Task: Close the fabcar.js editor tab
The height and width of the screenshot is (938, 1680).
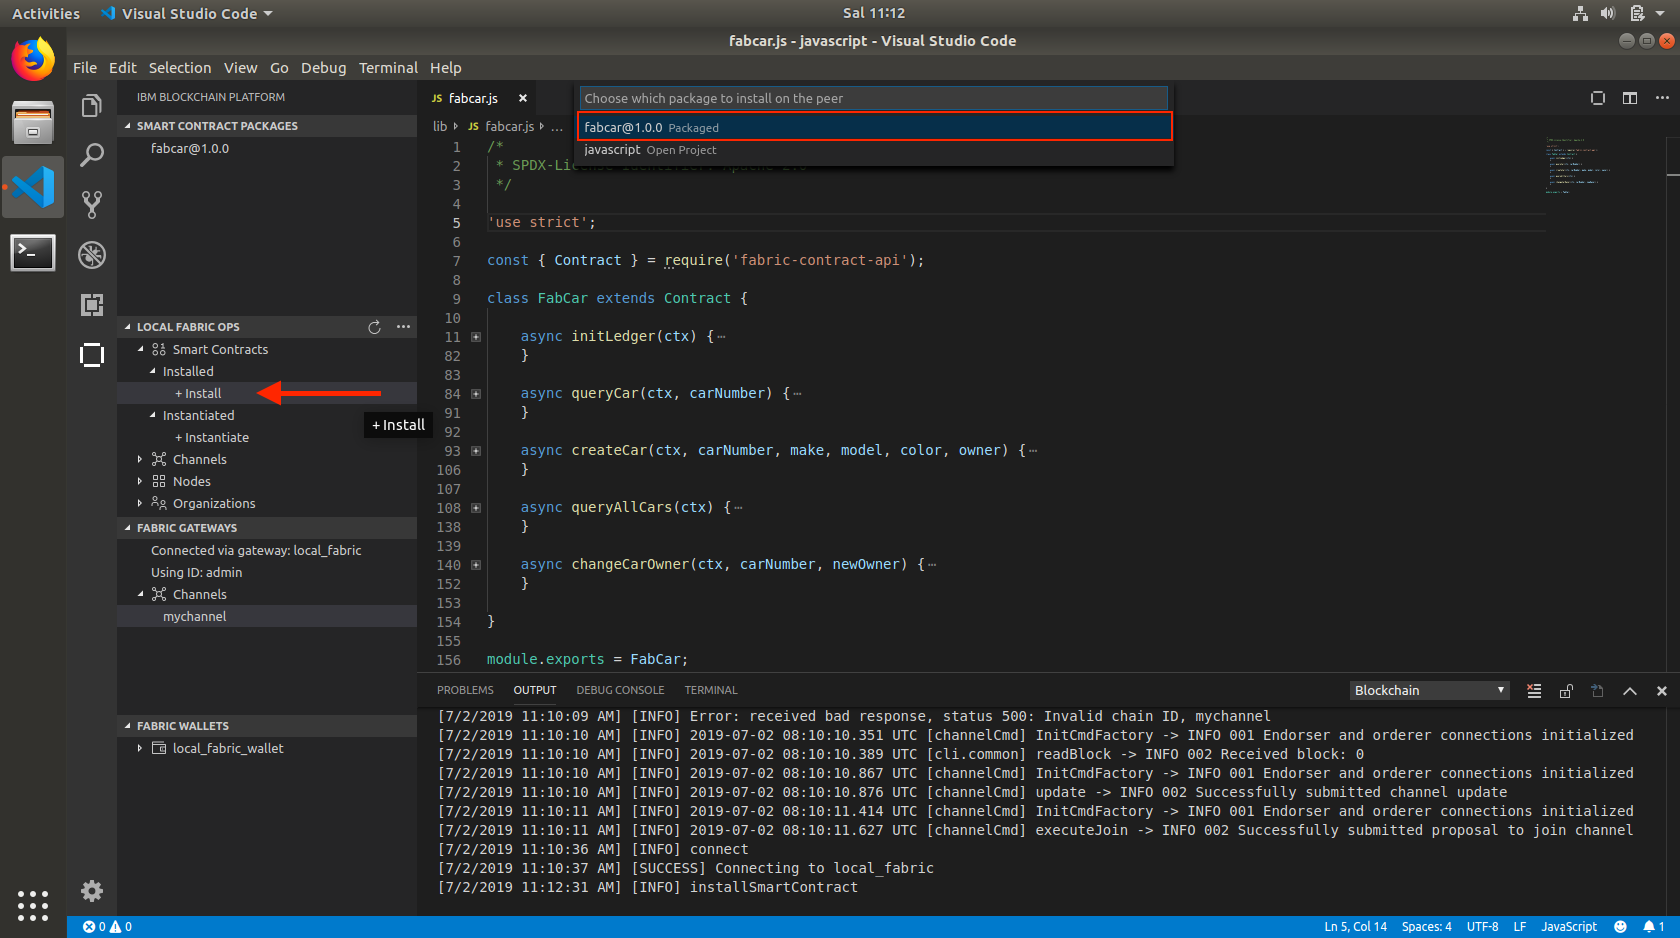Action: click(522, 98)
